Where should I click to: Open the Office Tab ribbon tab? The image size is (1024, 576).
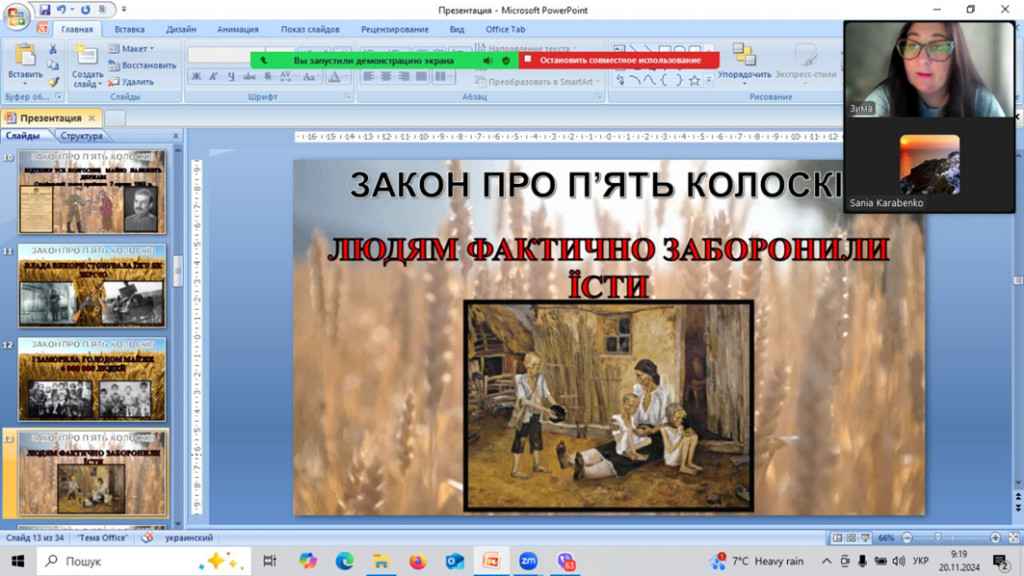tap(505, 29)
